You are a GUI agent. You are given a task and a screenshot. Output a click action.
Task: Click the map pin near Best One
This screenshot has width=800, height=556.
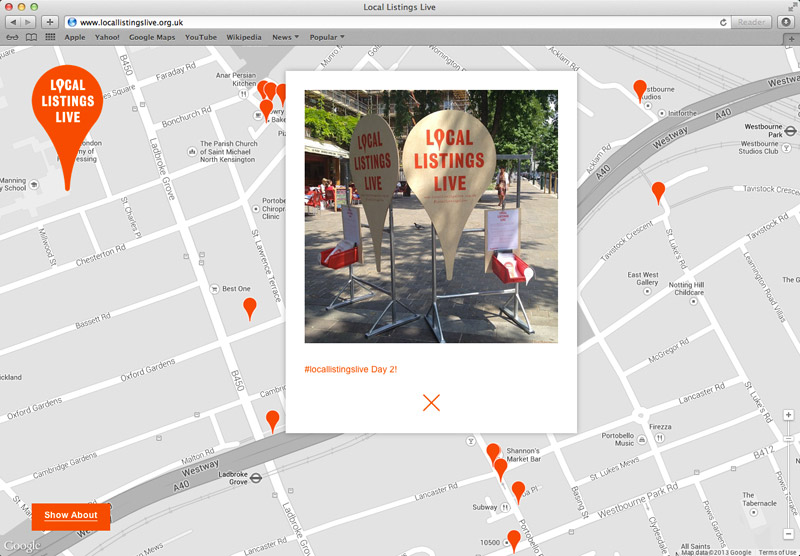(x=249, y=309)
